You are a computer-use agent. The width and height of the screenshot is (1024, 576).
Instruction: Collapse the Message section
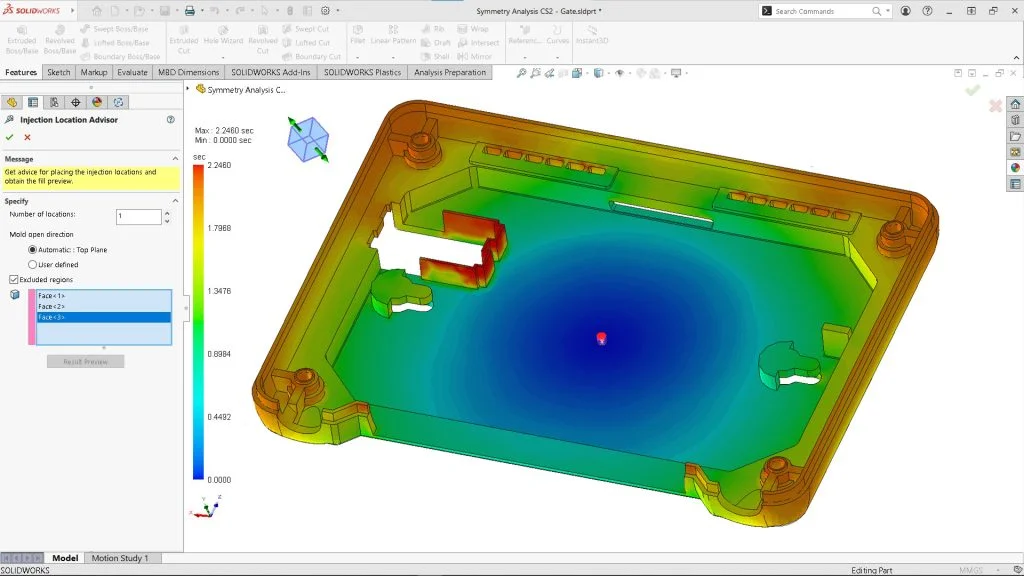[176, 159]
